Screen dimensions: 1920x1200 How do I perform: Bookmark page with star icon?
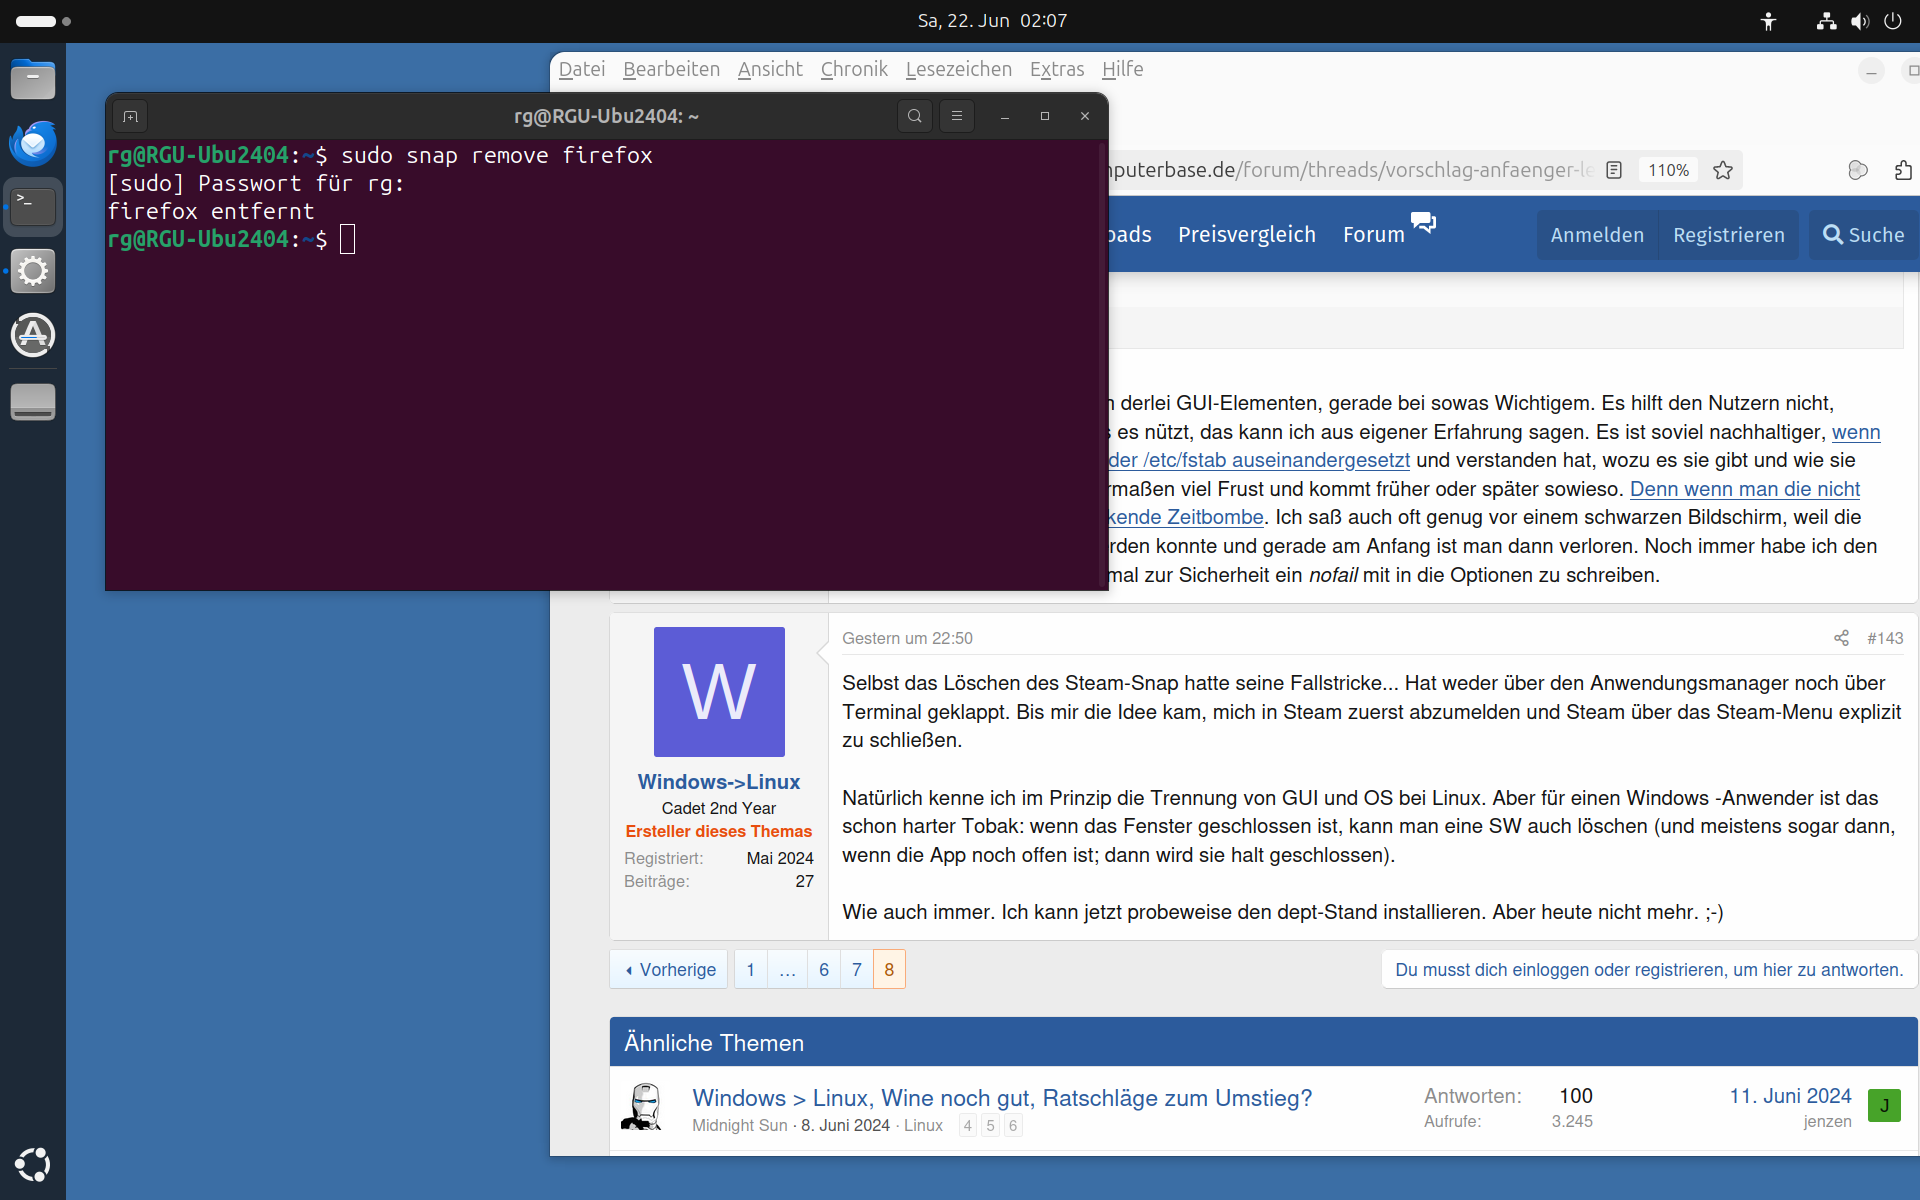[x=1722, y=170]
